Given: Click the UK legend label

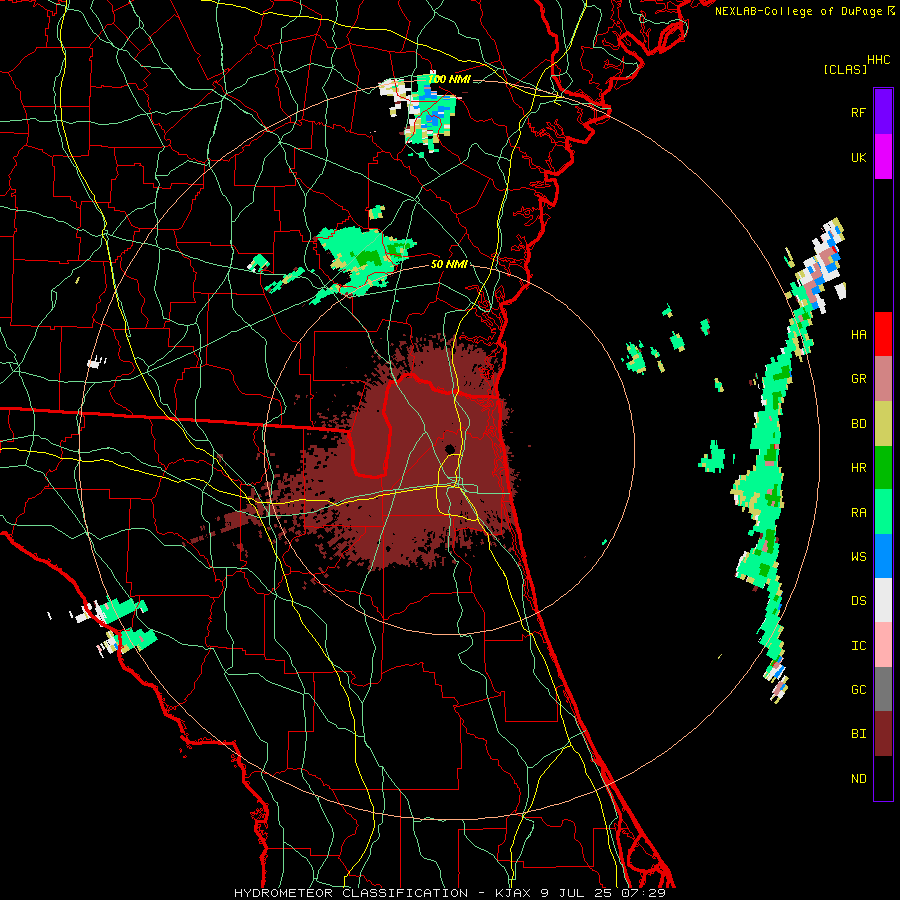Looking at the screenshot, I should (x=858, y=158).
